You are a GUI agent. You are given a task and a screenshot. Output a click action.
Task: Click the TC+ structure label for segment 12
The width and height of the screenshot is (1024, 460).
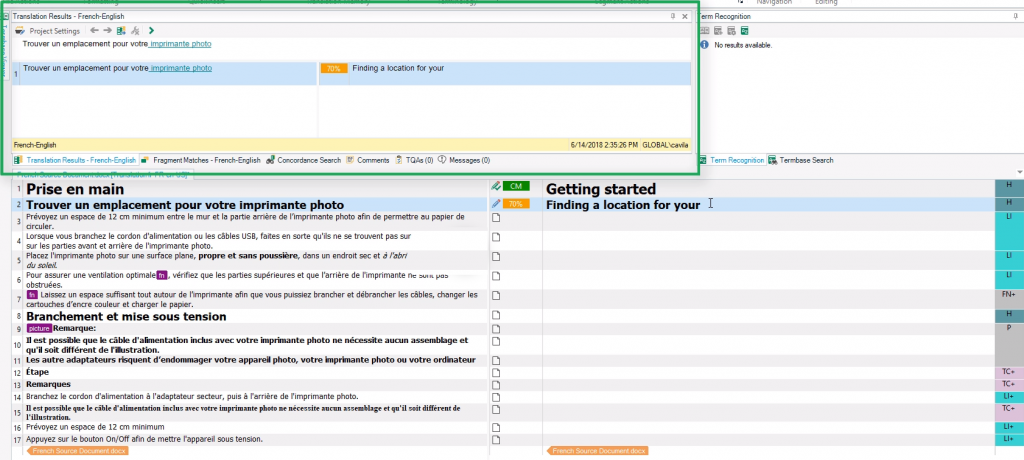click(x=1008, y=372)
